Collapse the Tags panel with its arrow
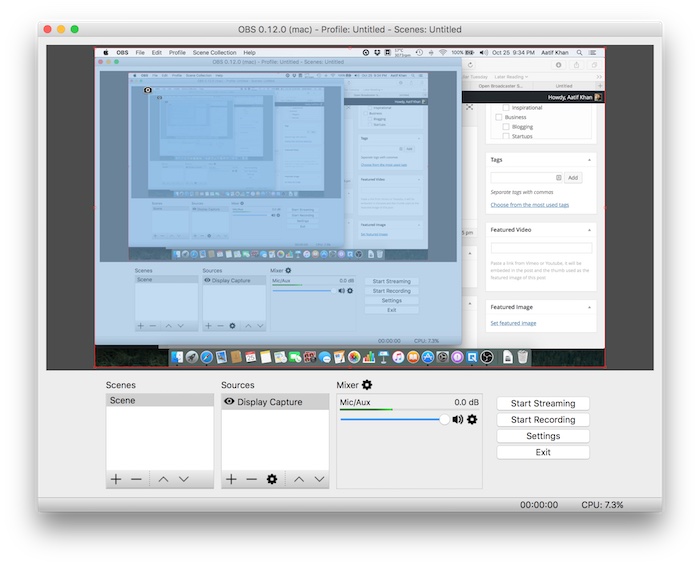The width and height of the screenshot is (700, 566). (589, 160)
